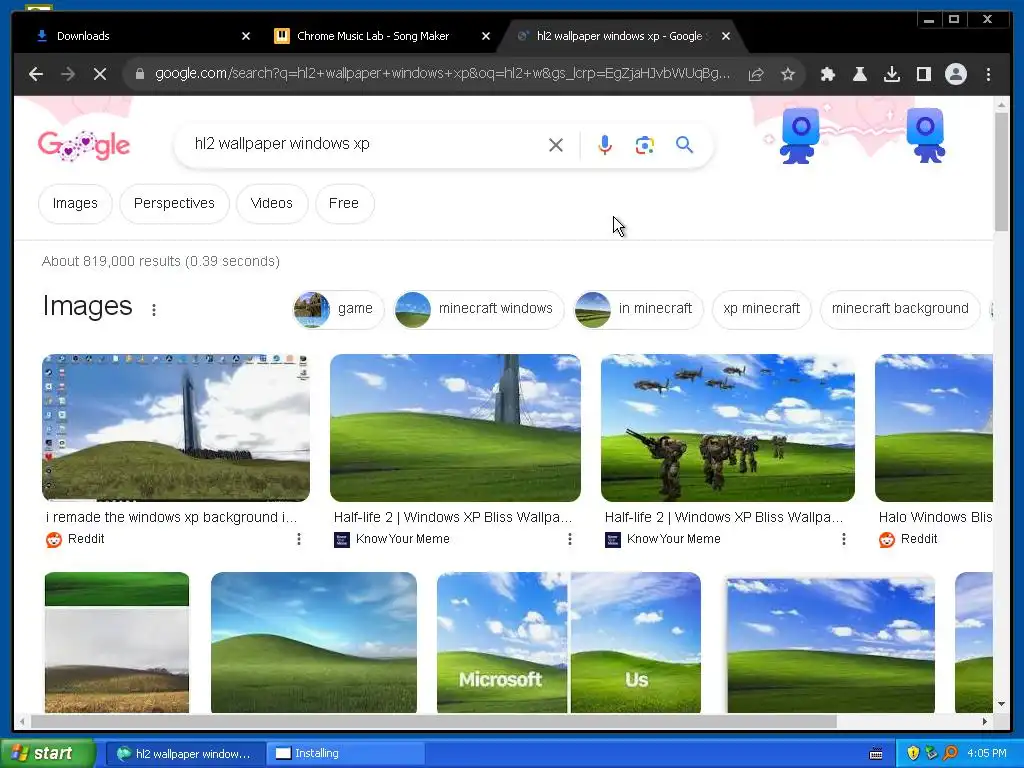This screenshot has height=768, width=1024.
Task: Open 'i remade the windows xp background' link
Action: 171,517
